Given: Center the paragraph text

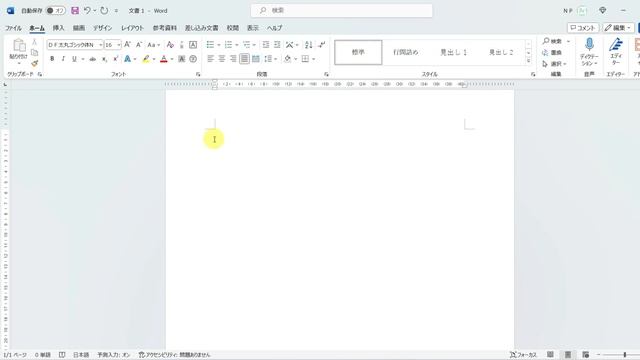Looking at the screenshot, I should pyautogui.click(x=222, y=59).
